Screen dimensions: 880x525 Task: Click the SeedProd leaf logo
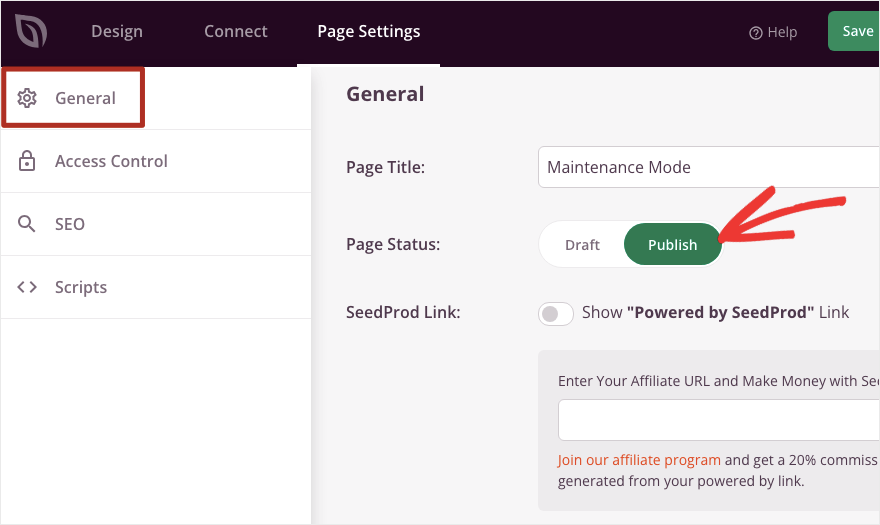click(31, 31)
